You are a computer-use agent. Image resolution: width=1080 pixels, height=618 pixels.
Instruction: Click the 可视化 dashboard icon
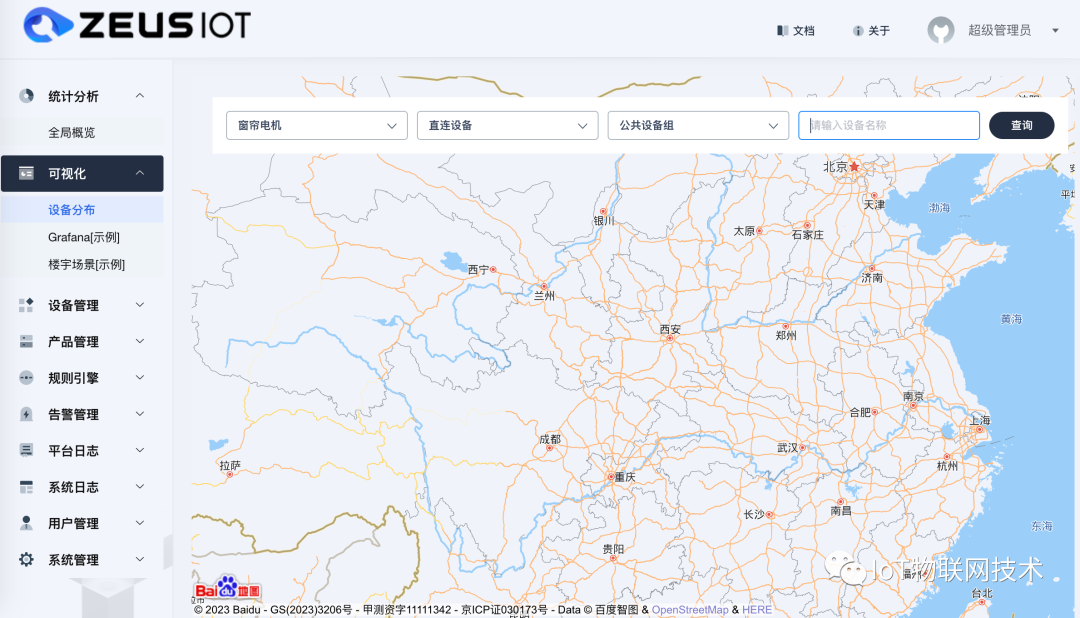click(26, 173)
